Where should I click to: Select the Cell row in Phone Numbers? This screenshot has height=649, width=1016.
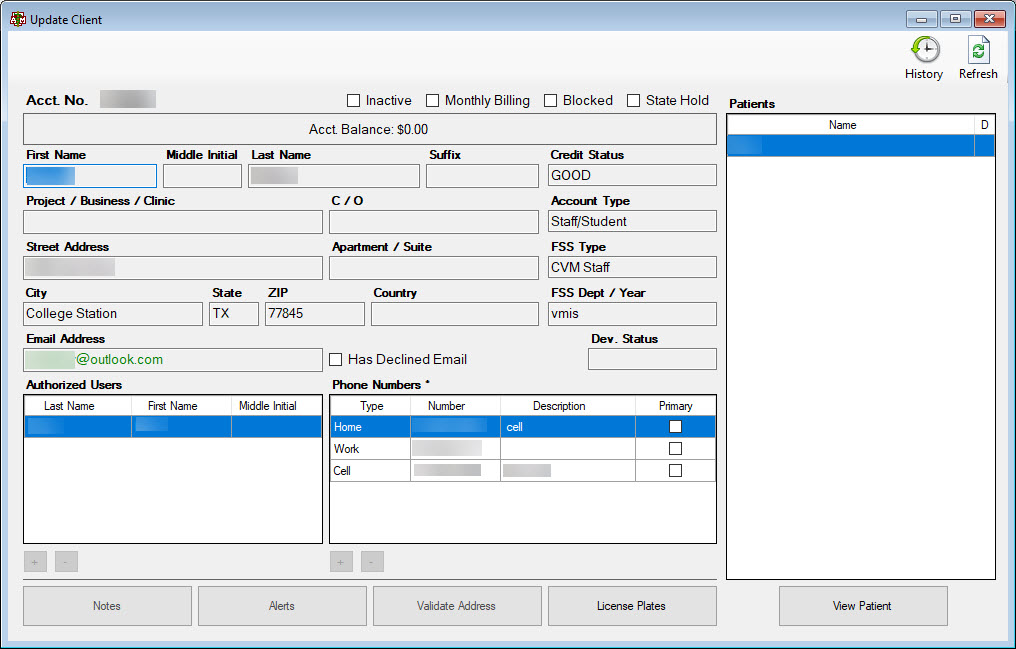click(523, 471)
